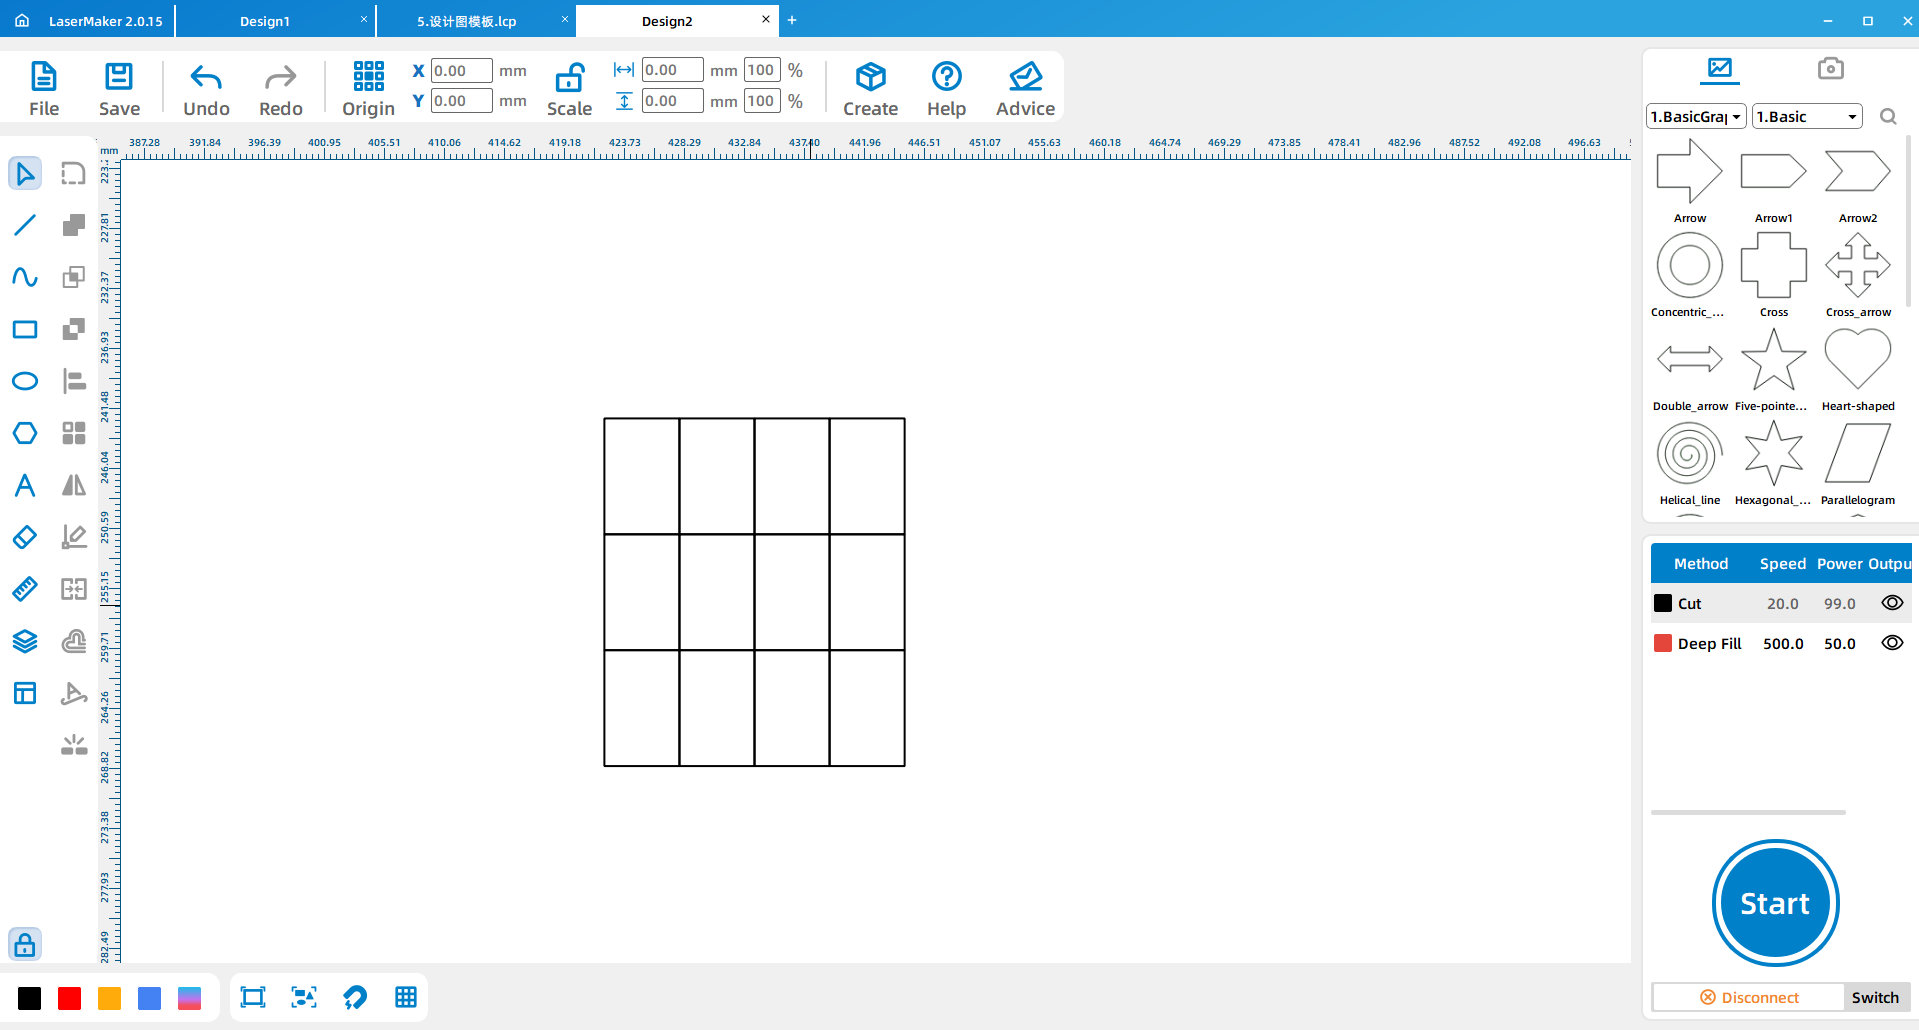
Task: Toggle the Scale lock icon
Action: tap(569, 78)
